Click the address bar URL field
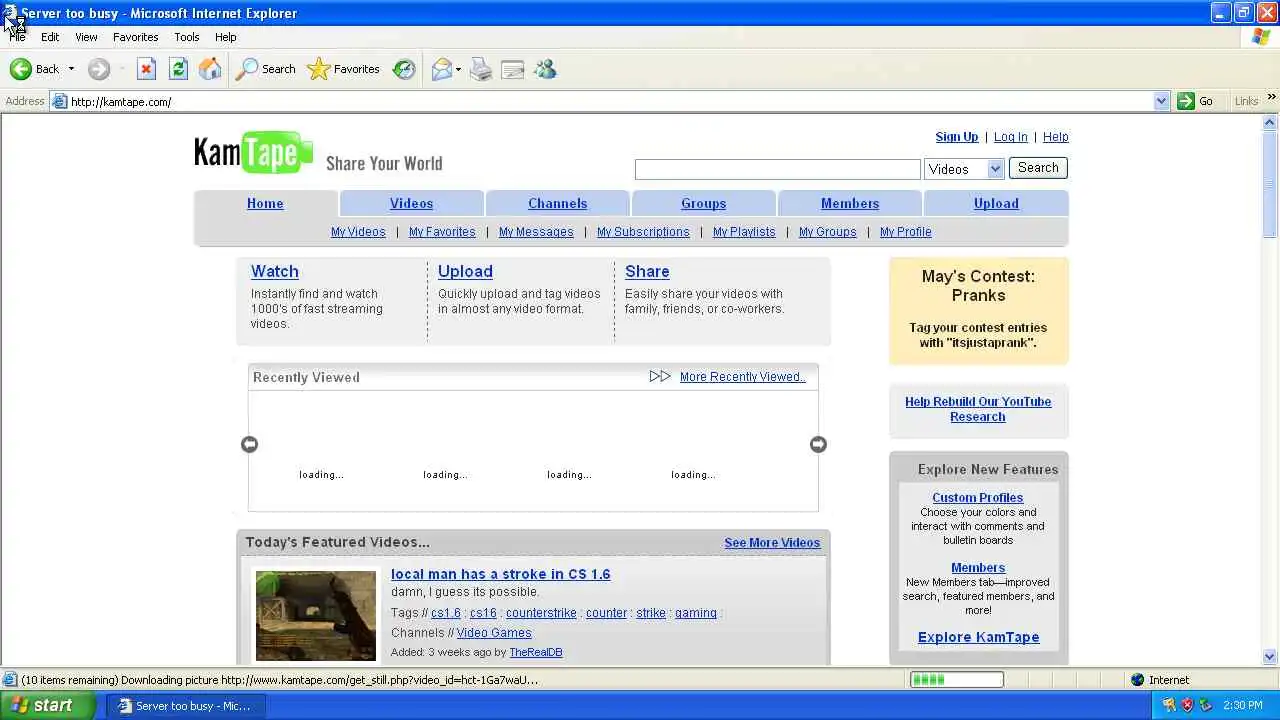 [x=608, y=101]
